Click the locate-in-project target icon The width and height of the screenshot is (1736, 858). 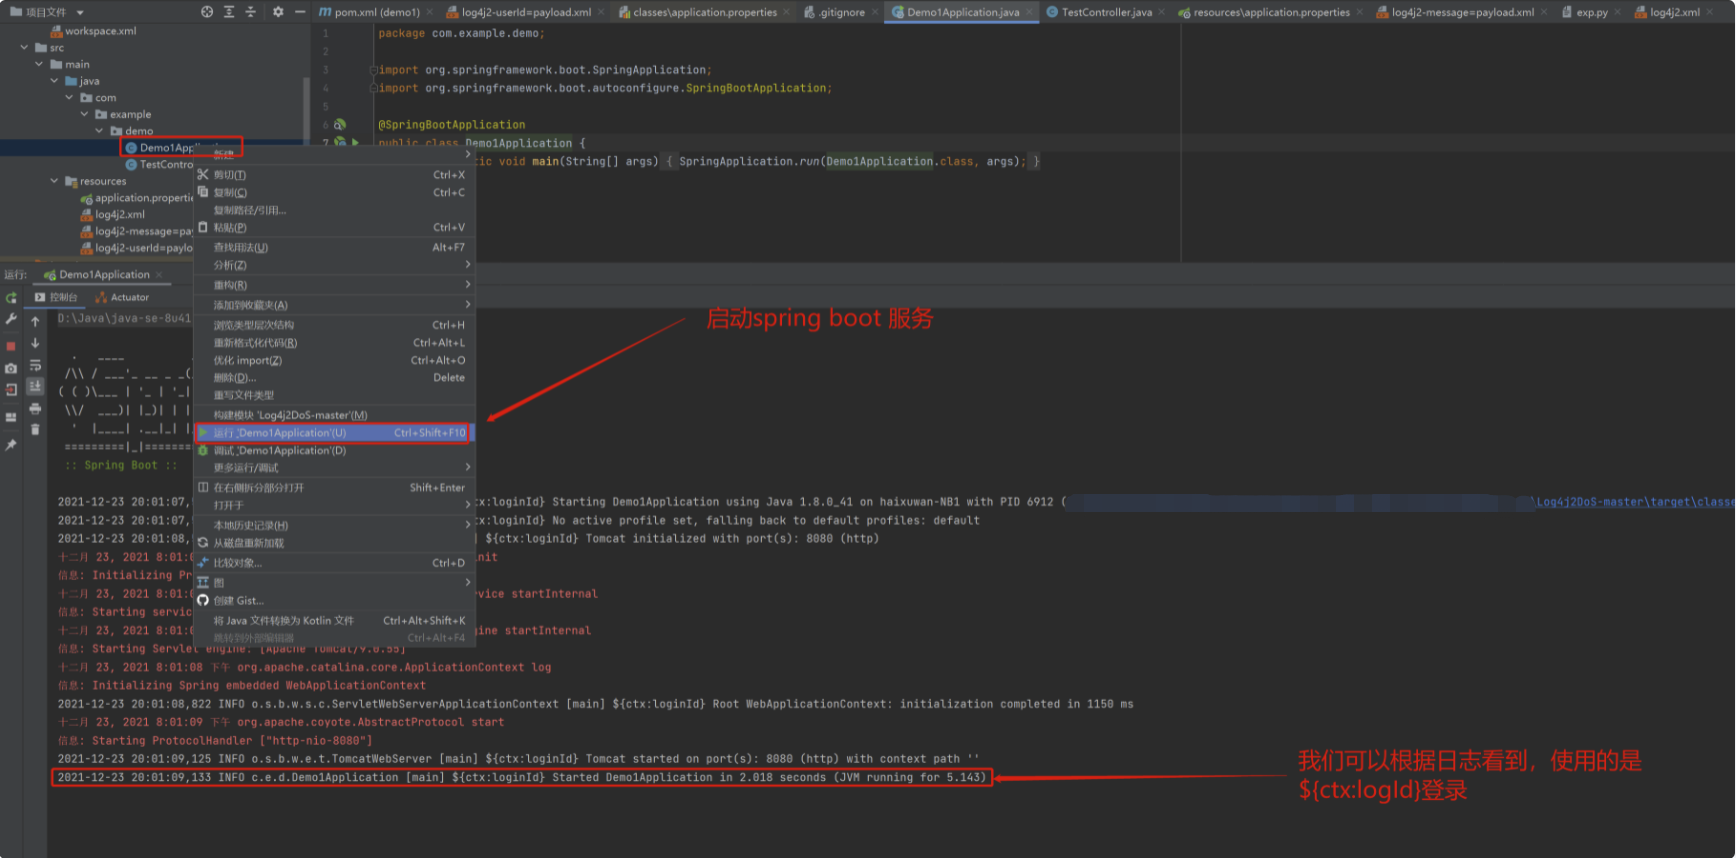[207, 12]
